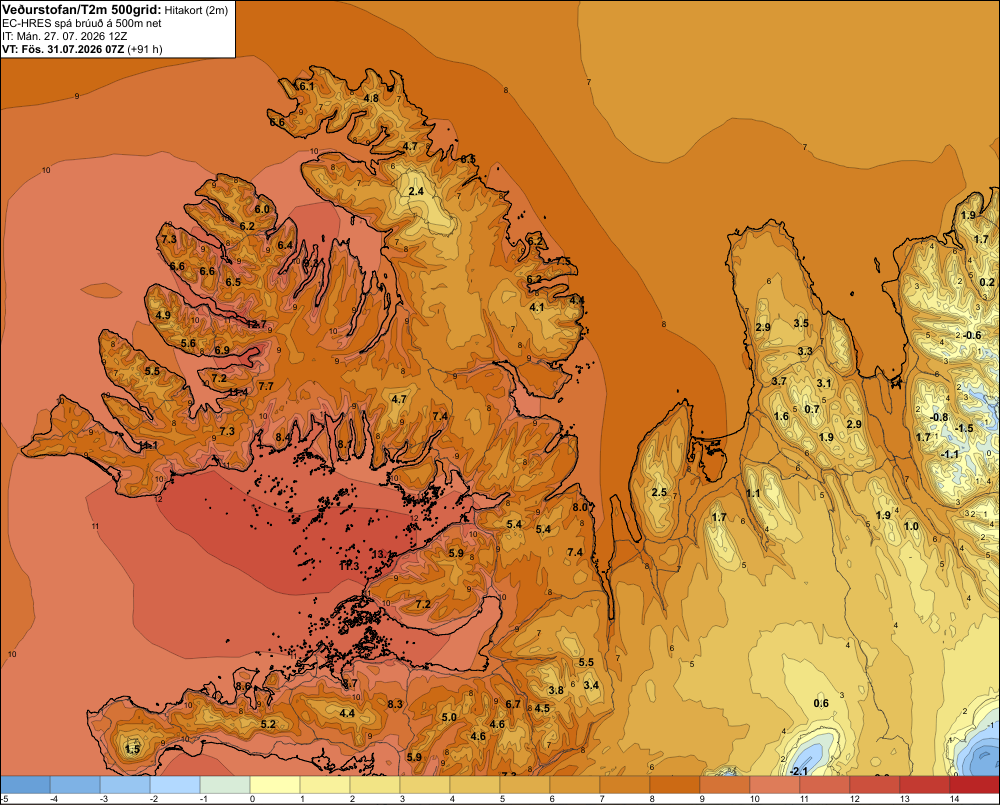1000x805 pixels.
Task: Click the 5.2 temperature value
Action: (x=268, y=724)
